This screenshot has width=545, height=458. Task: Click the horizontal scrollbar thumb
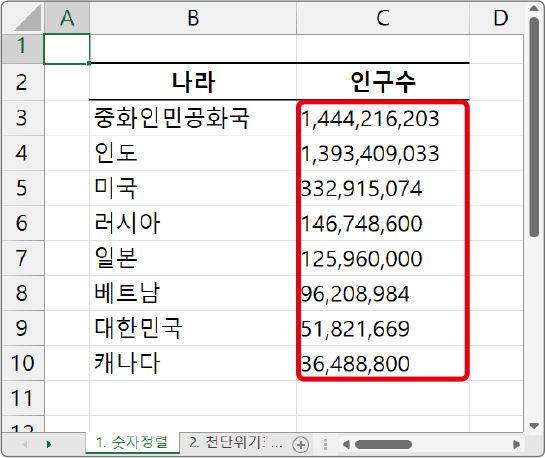(x=383, y=444)
